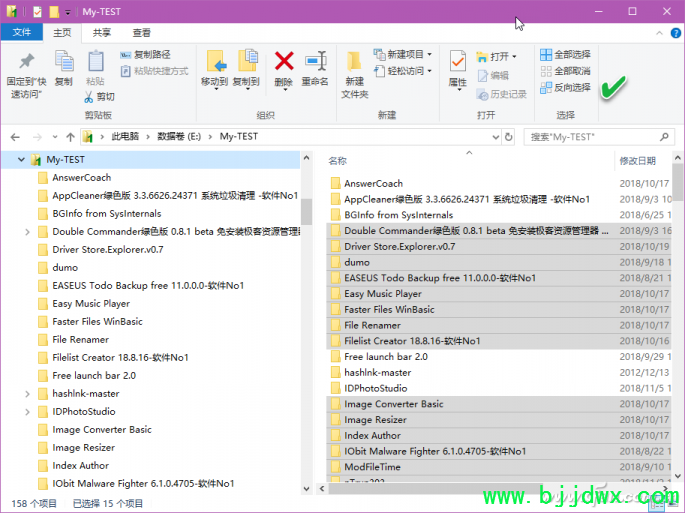Collapse the ribbon with the chevron
This screenshot has height=513, width=685.
[x=659, y=33]
